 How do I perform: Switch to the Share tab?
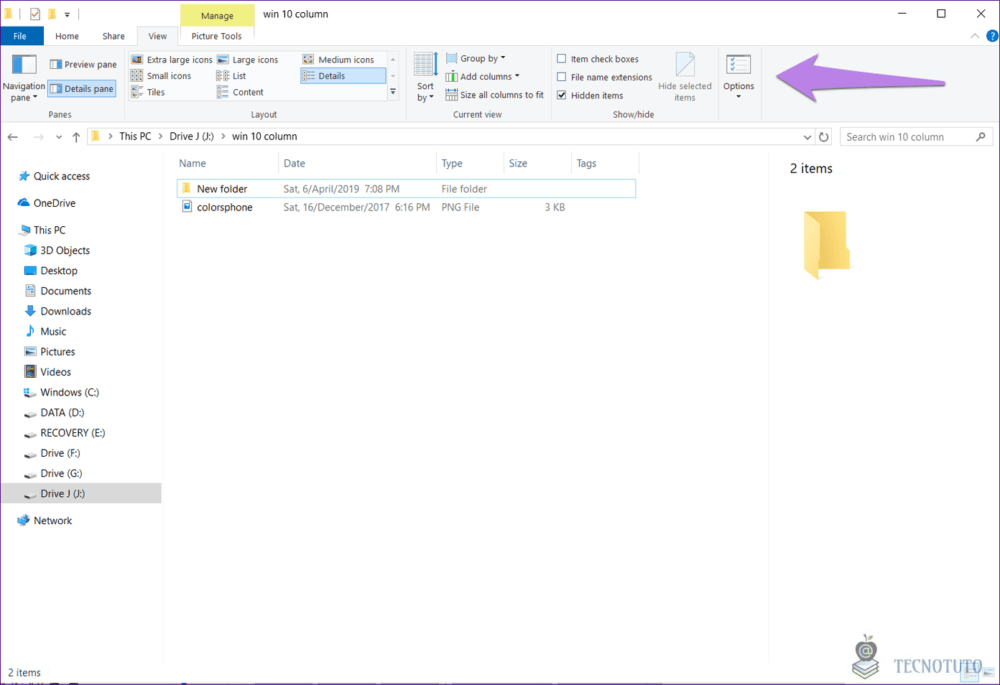[114, 36]
